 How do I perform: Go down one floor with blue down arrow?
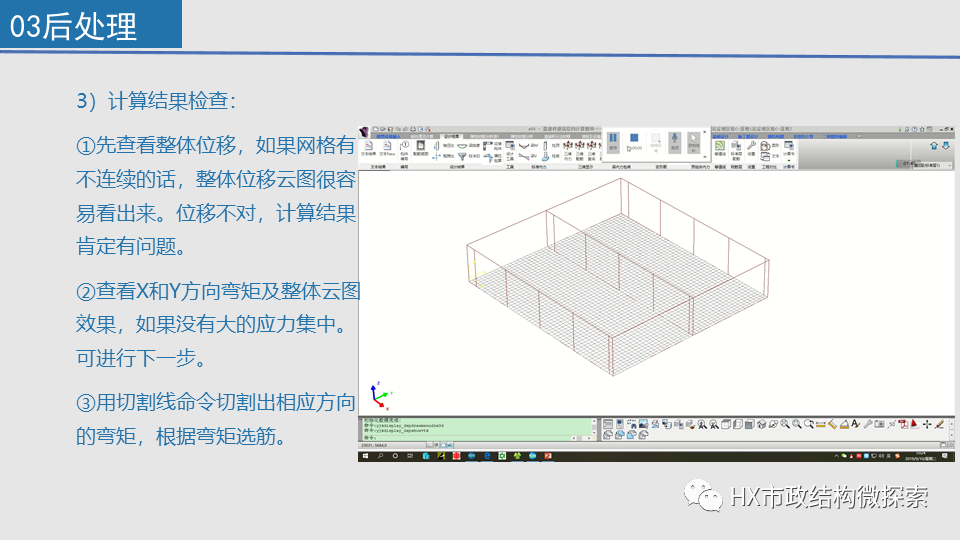pos(945,146)
